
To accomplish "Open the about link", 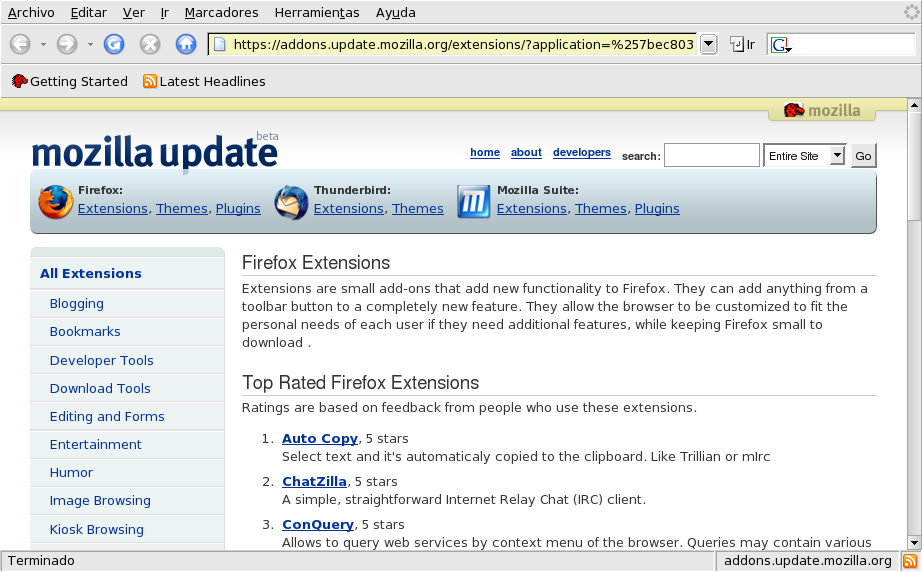I will (526, 152).
